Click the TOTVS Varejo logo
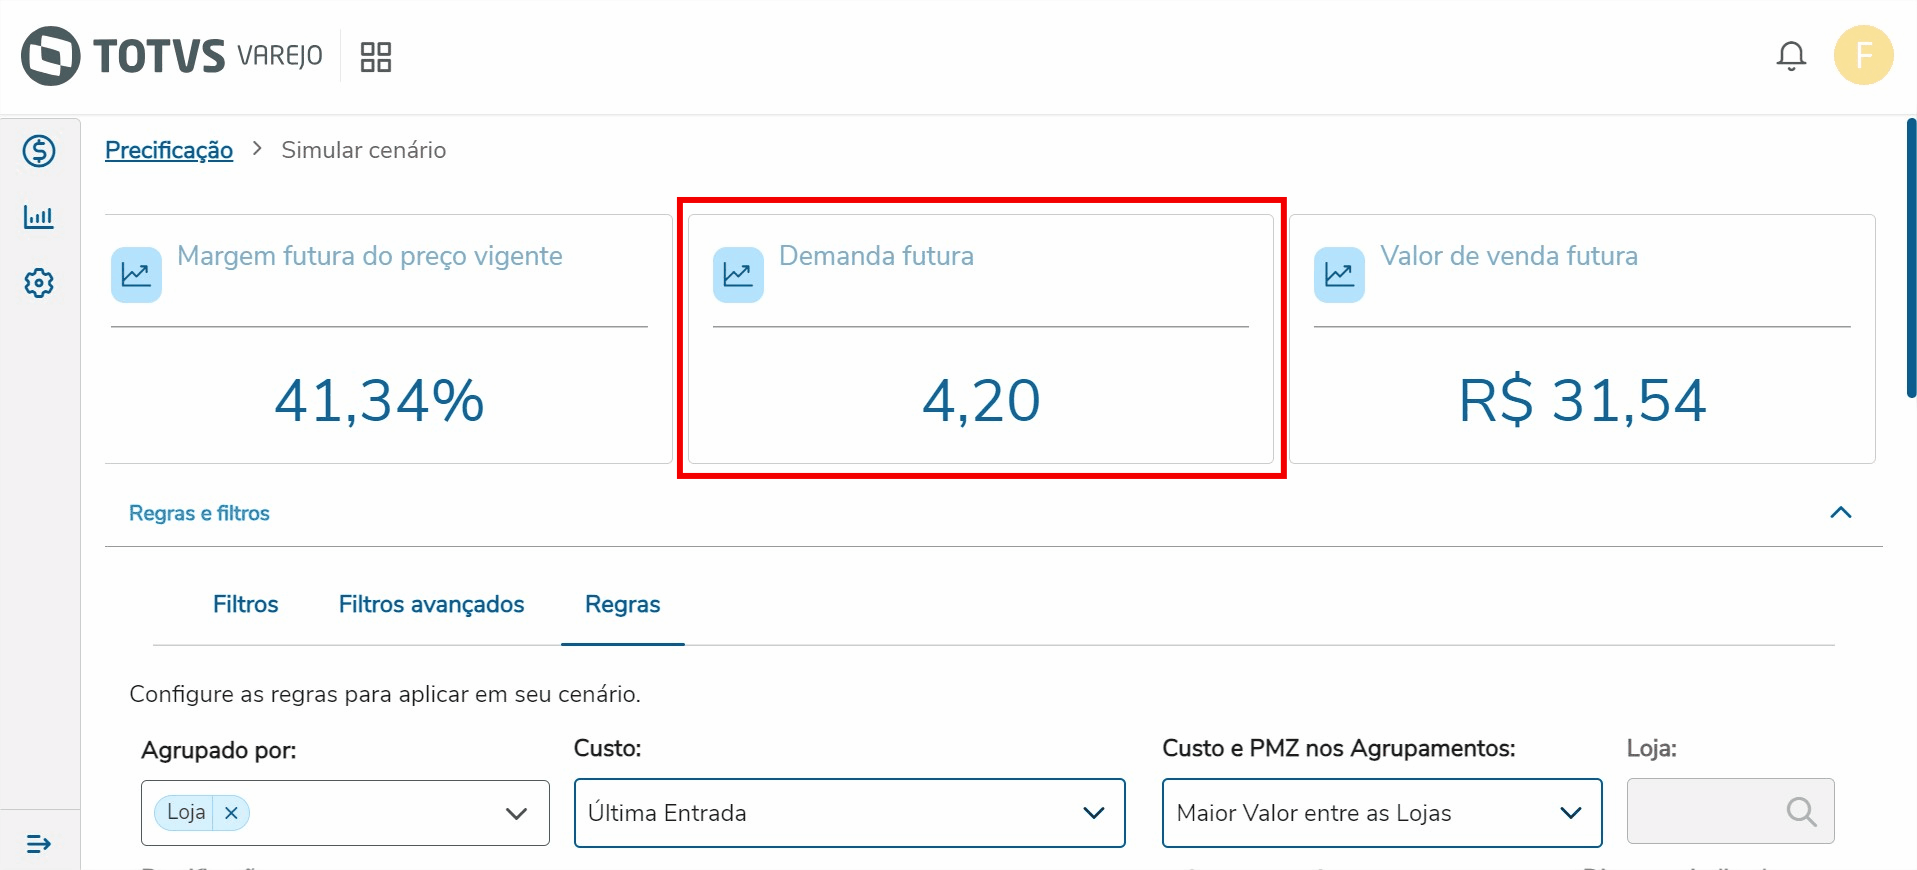 tap(172, 56)
